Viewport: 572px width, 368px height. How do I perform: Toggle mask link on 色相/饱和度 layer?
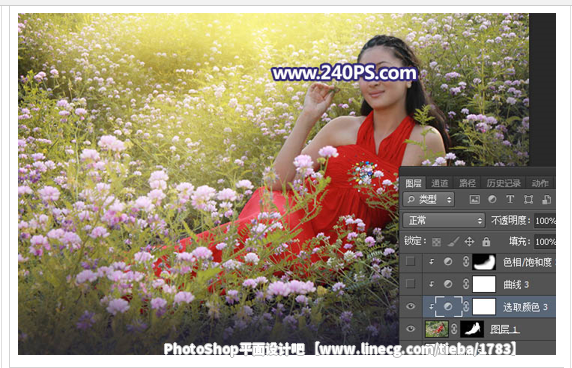466,262
